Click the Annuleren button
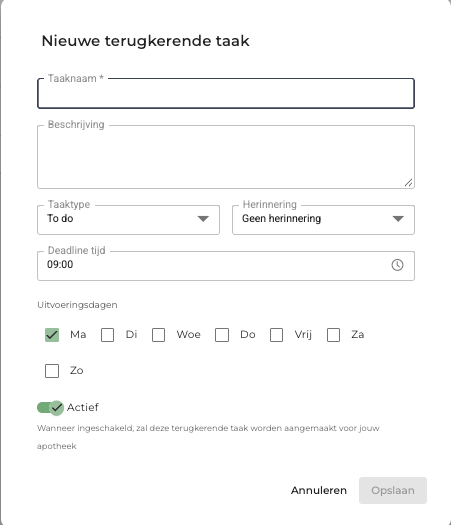The width and height of the screenshot is (451, 525). pos(319,491)
